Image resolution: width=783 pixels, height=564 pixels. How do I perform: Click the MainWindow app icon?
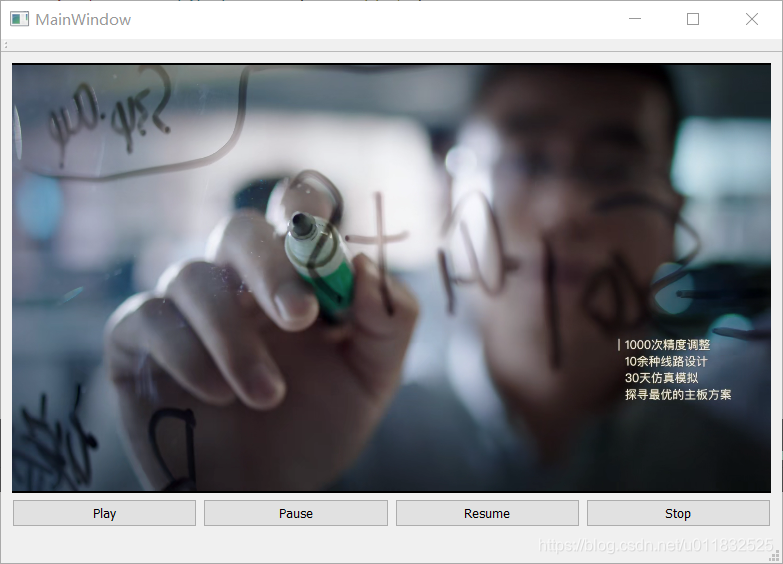(19, 19)
